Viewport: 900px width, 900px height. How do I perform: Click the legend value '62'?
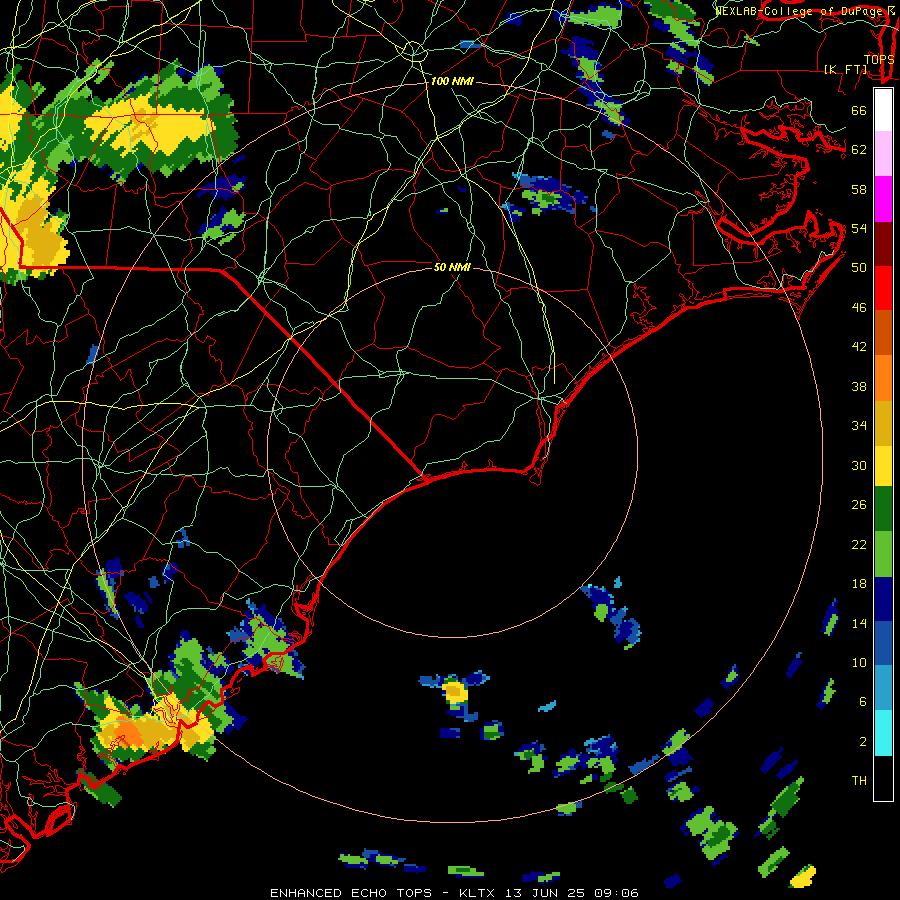pyautogui.click(x=859, y=150)
